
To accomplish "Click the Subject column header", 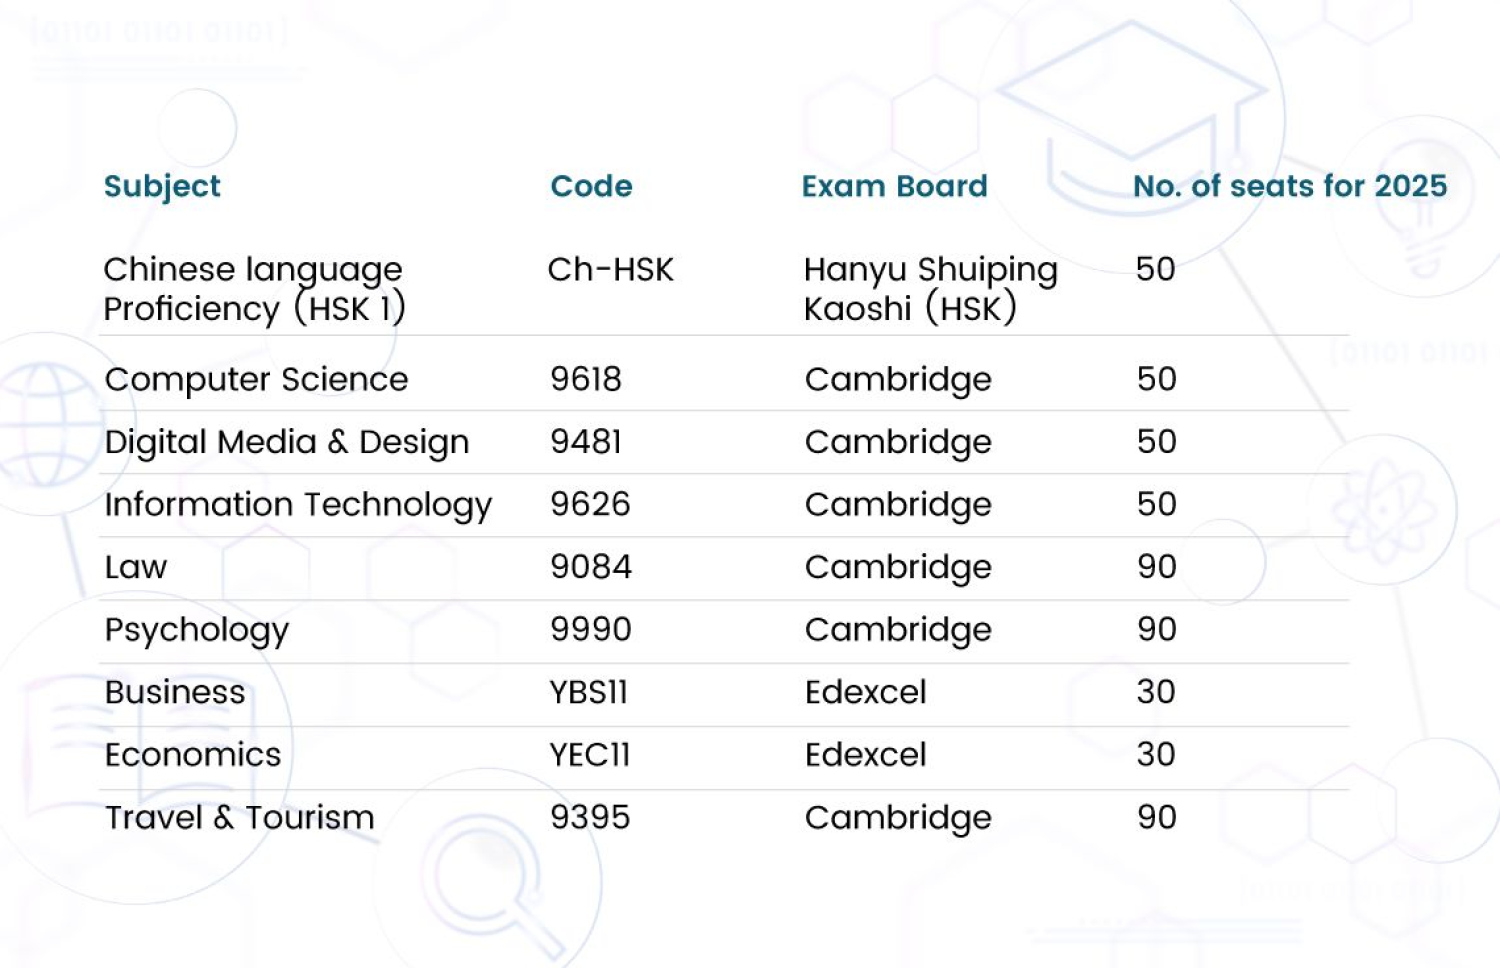I will pos(162,186).
